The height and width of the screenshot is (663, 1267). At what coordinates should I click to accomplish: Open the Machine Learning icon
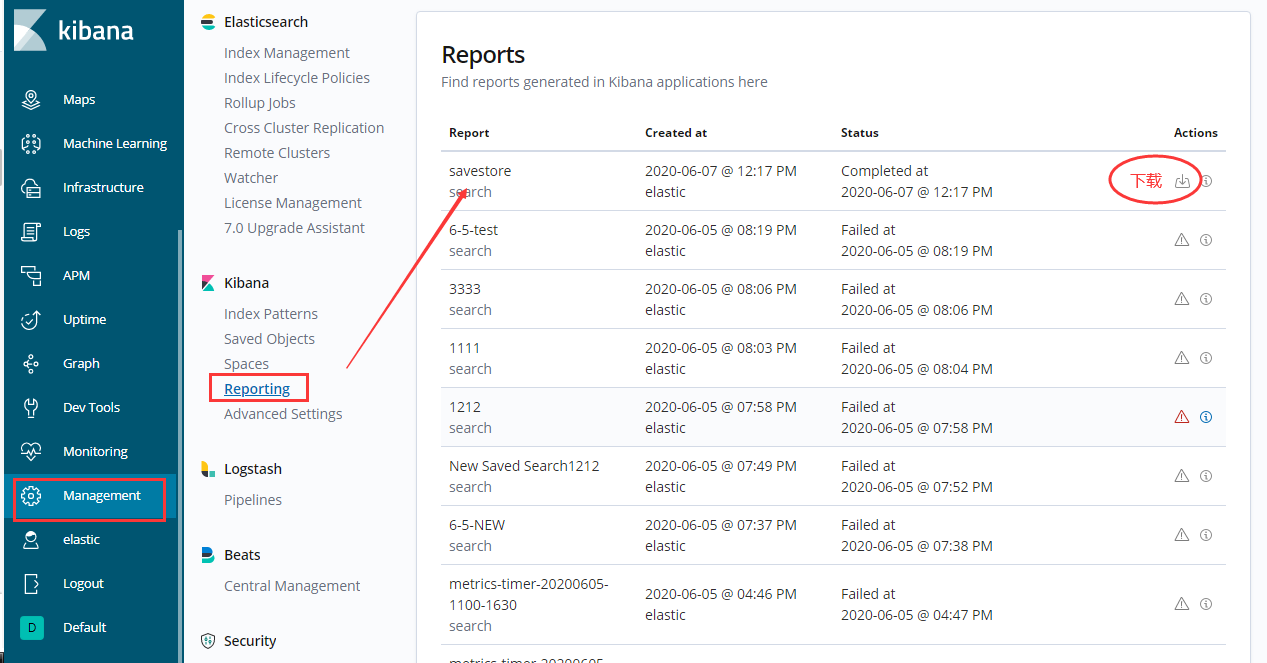pyautogui.click(x=31, y=143)
